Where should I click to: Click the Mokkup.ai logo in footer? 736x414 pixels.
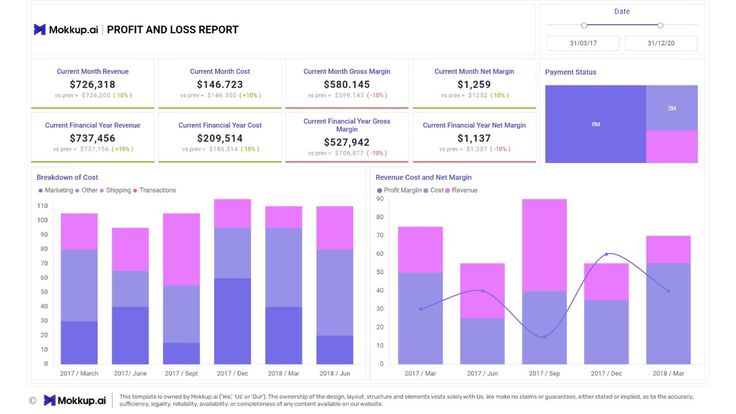75,400
